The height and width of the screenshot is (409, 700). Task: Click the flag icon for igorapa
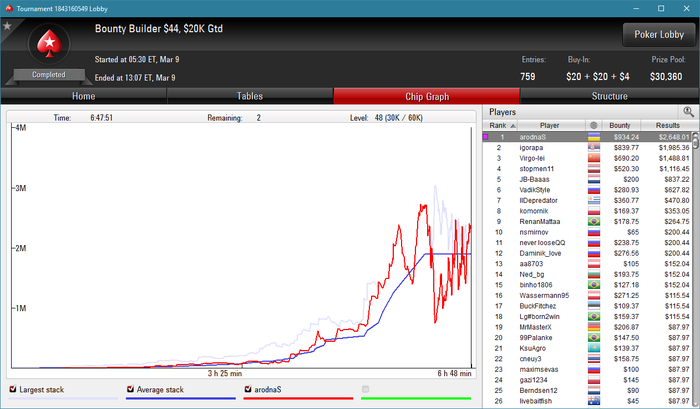click(594, 148)
